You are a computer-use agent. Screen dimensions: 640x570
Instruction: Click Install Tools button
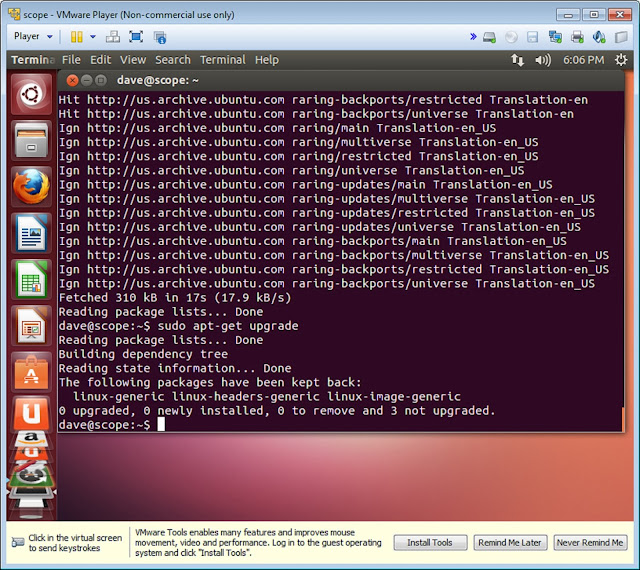(x=430, y=543)
